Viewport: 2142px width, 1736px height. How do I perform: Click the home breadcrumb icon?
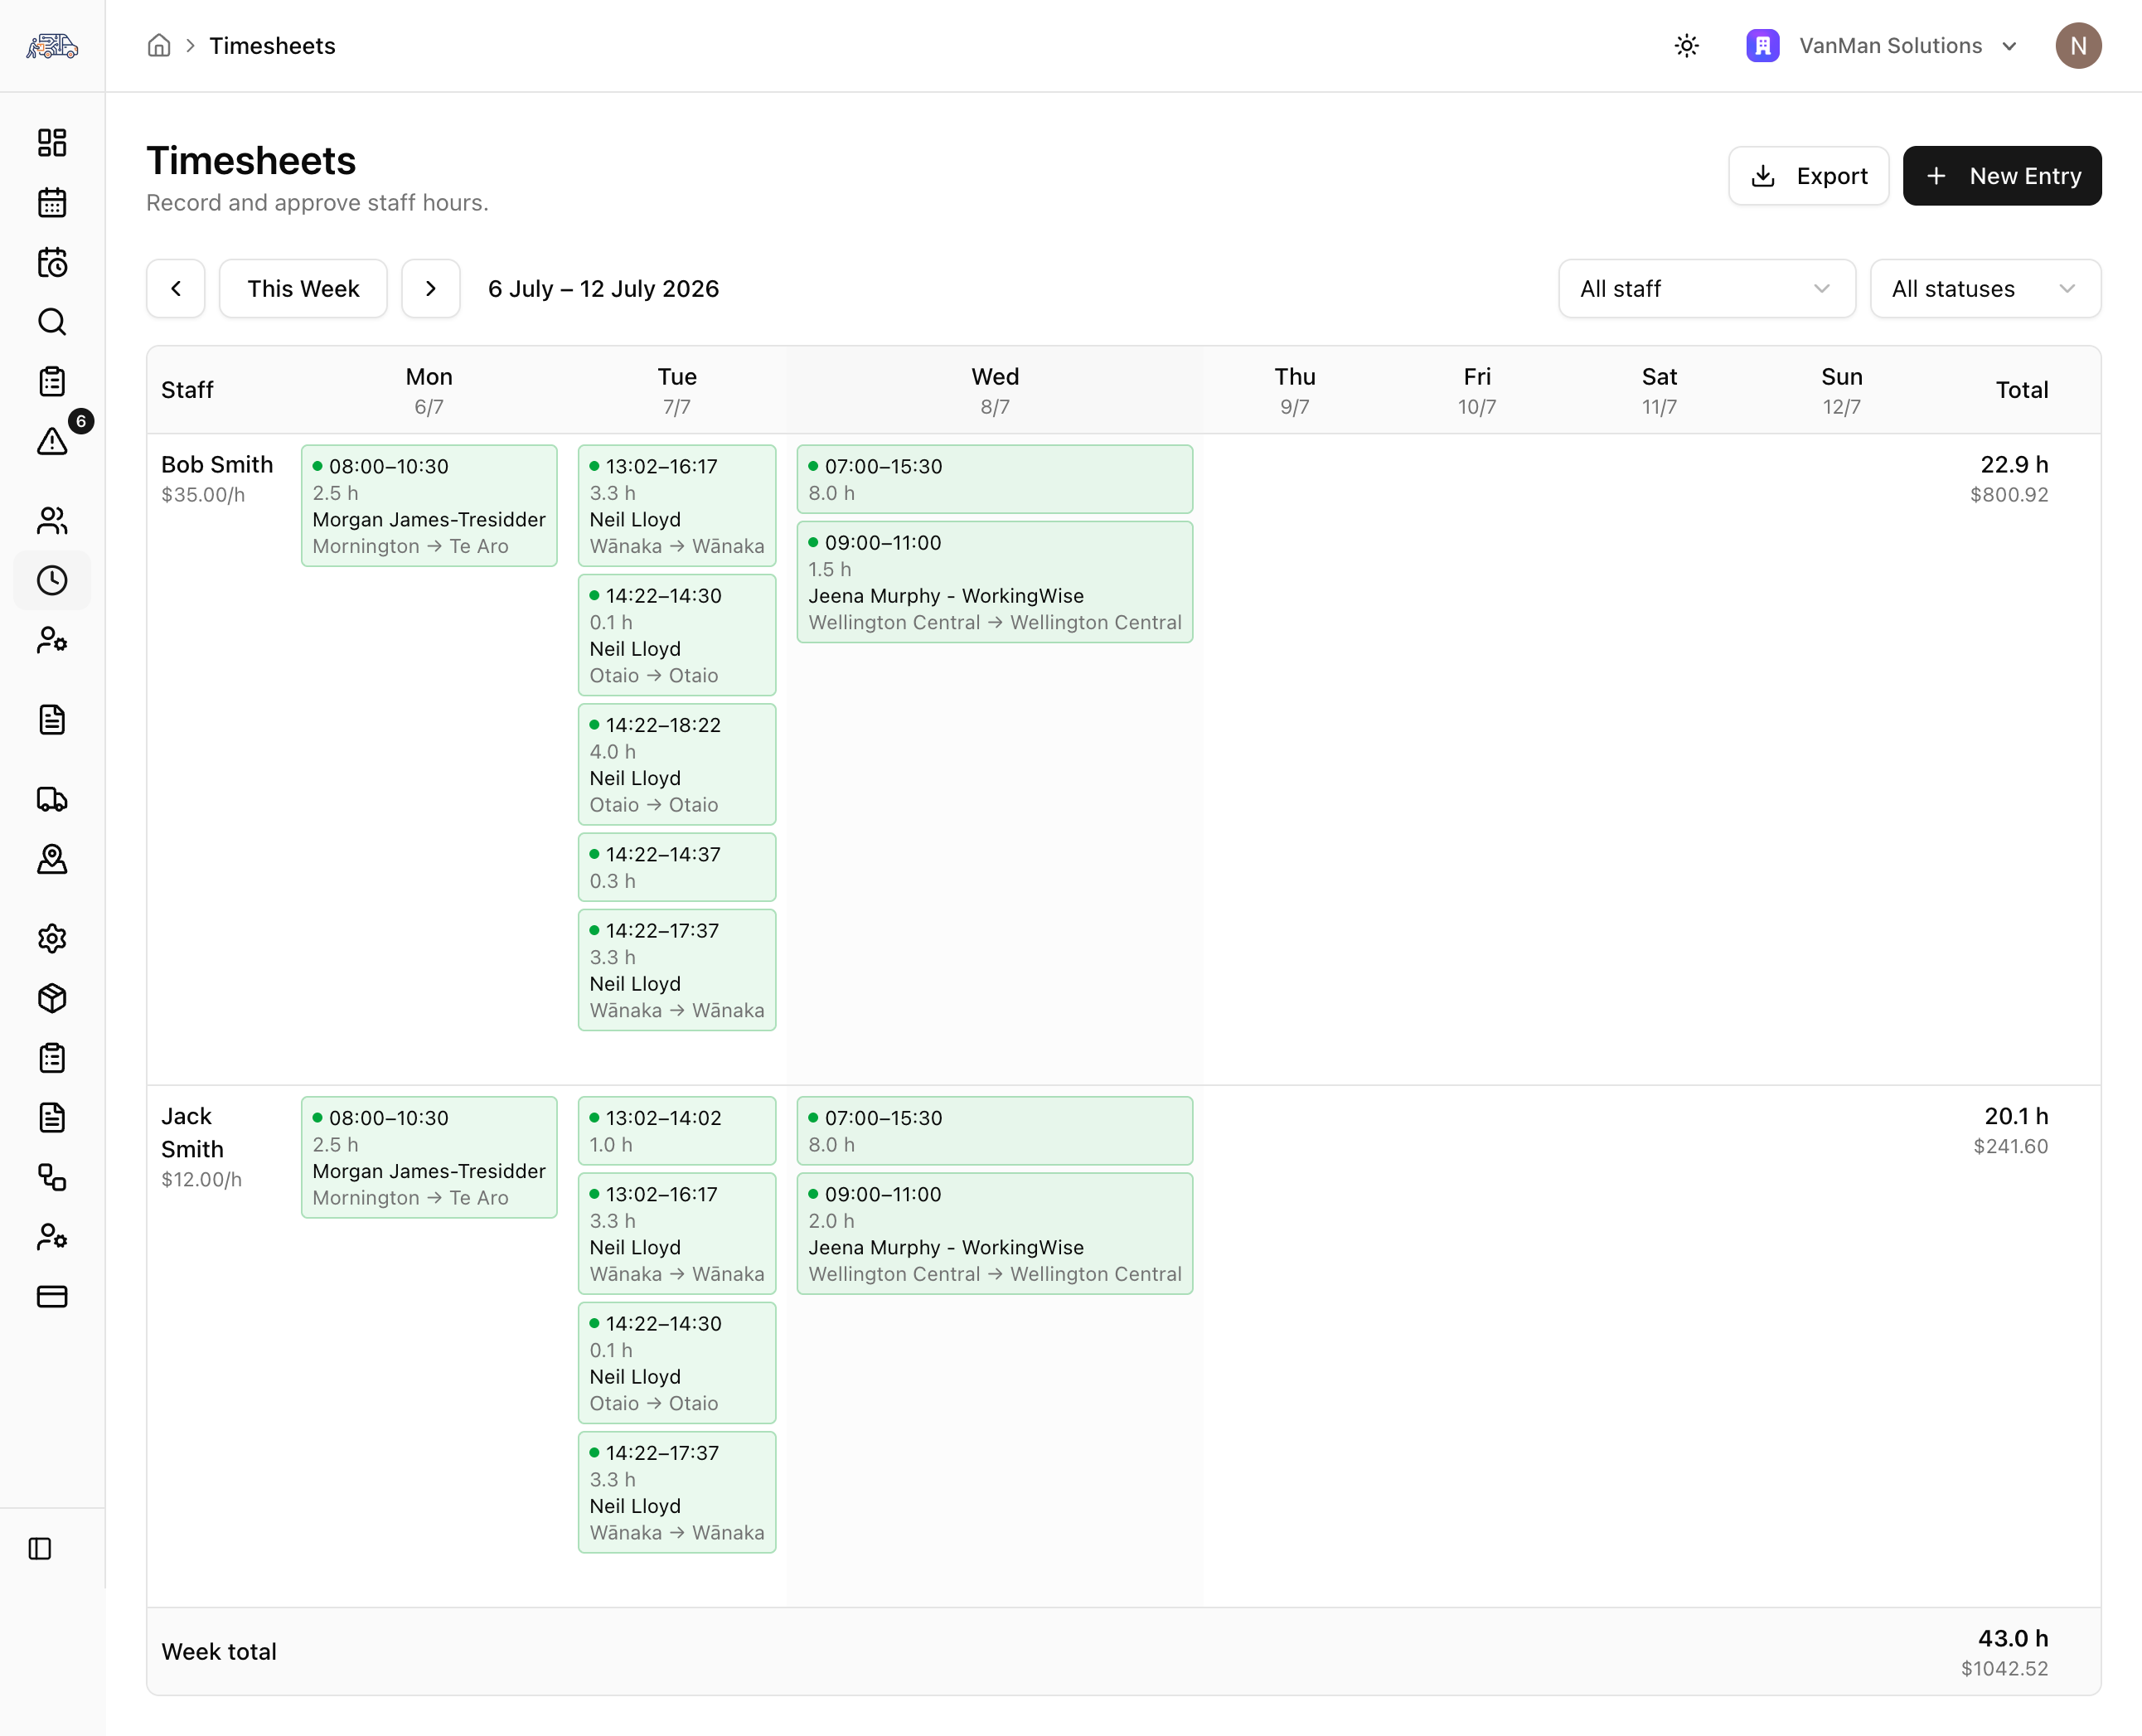click(159, 45)
